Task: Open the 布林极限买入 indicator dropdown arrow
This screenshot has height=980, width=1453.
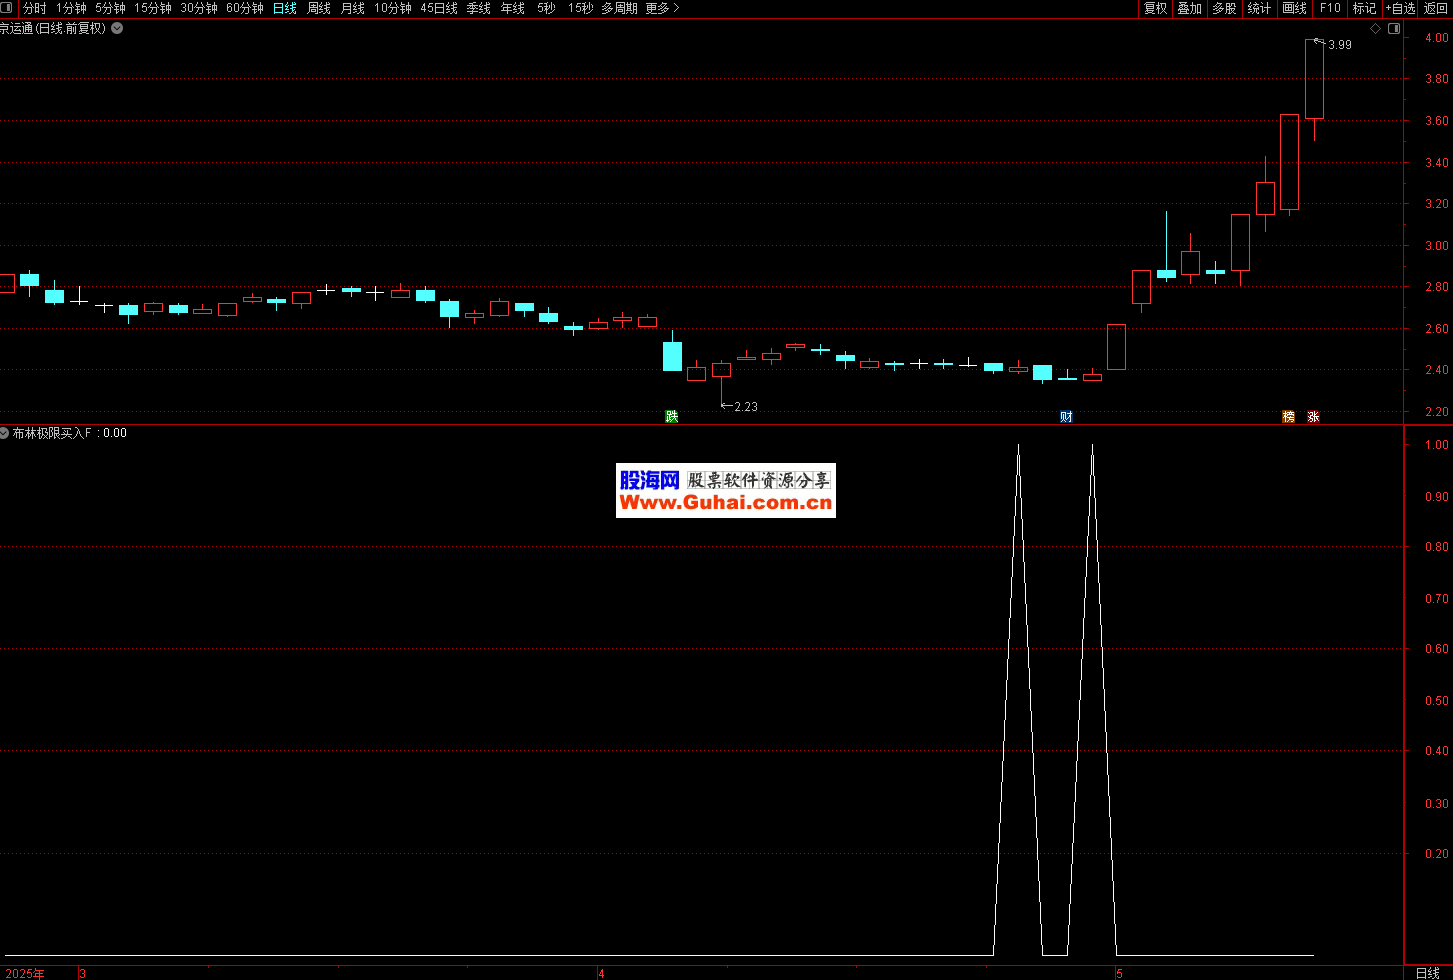Action: (5, 433)
